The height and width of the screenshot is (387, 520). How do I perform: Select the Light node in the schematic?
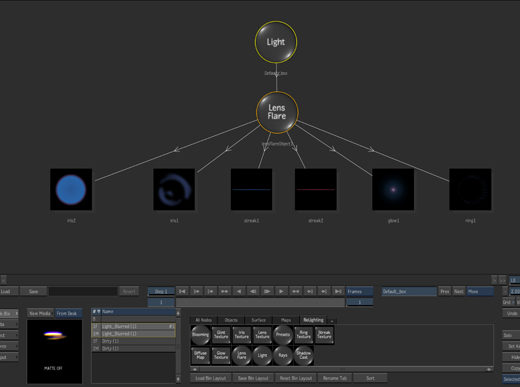point(276,42)
